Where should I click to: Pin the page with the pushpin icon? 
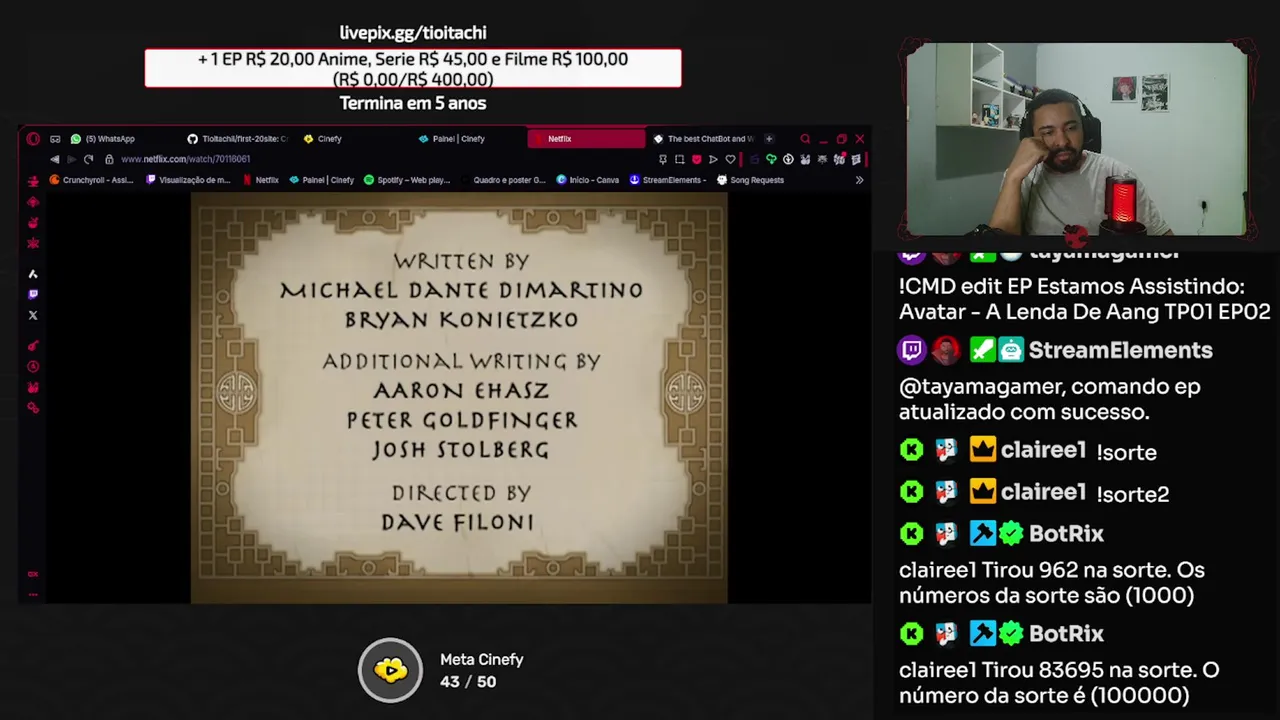tap(662, 159)
